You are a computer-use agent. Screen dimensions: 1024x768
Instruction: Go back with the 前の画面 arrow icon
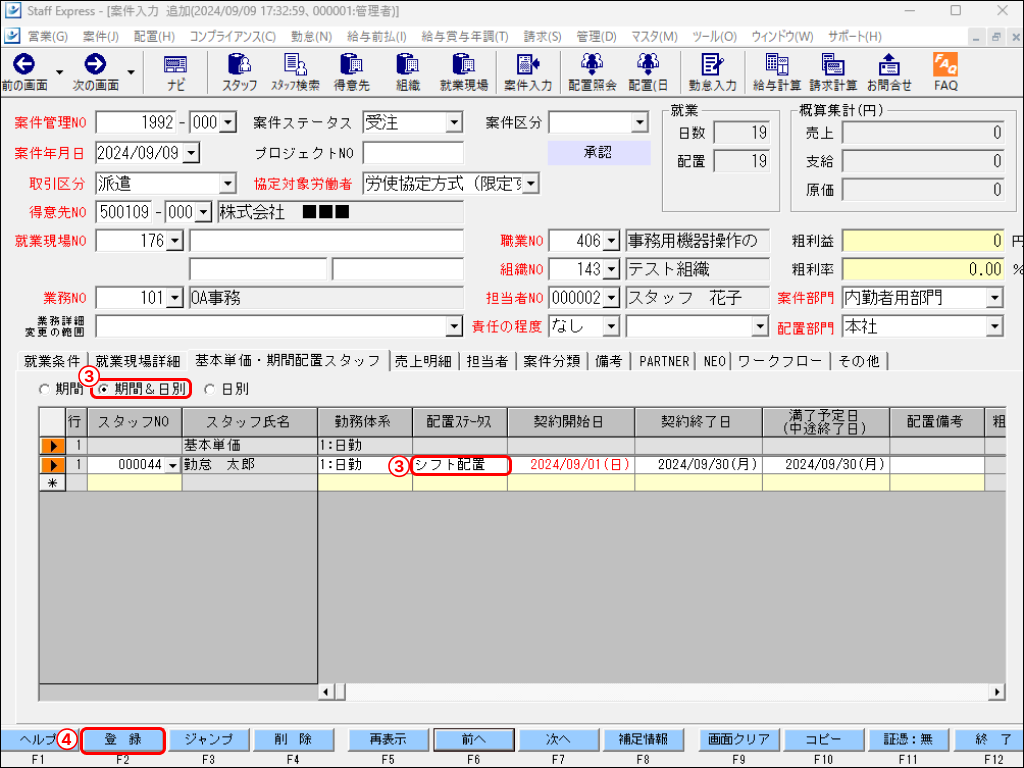(x=24, y=65)
